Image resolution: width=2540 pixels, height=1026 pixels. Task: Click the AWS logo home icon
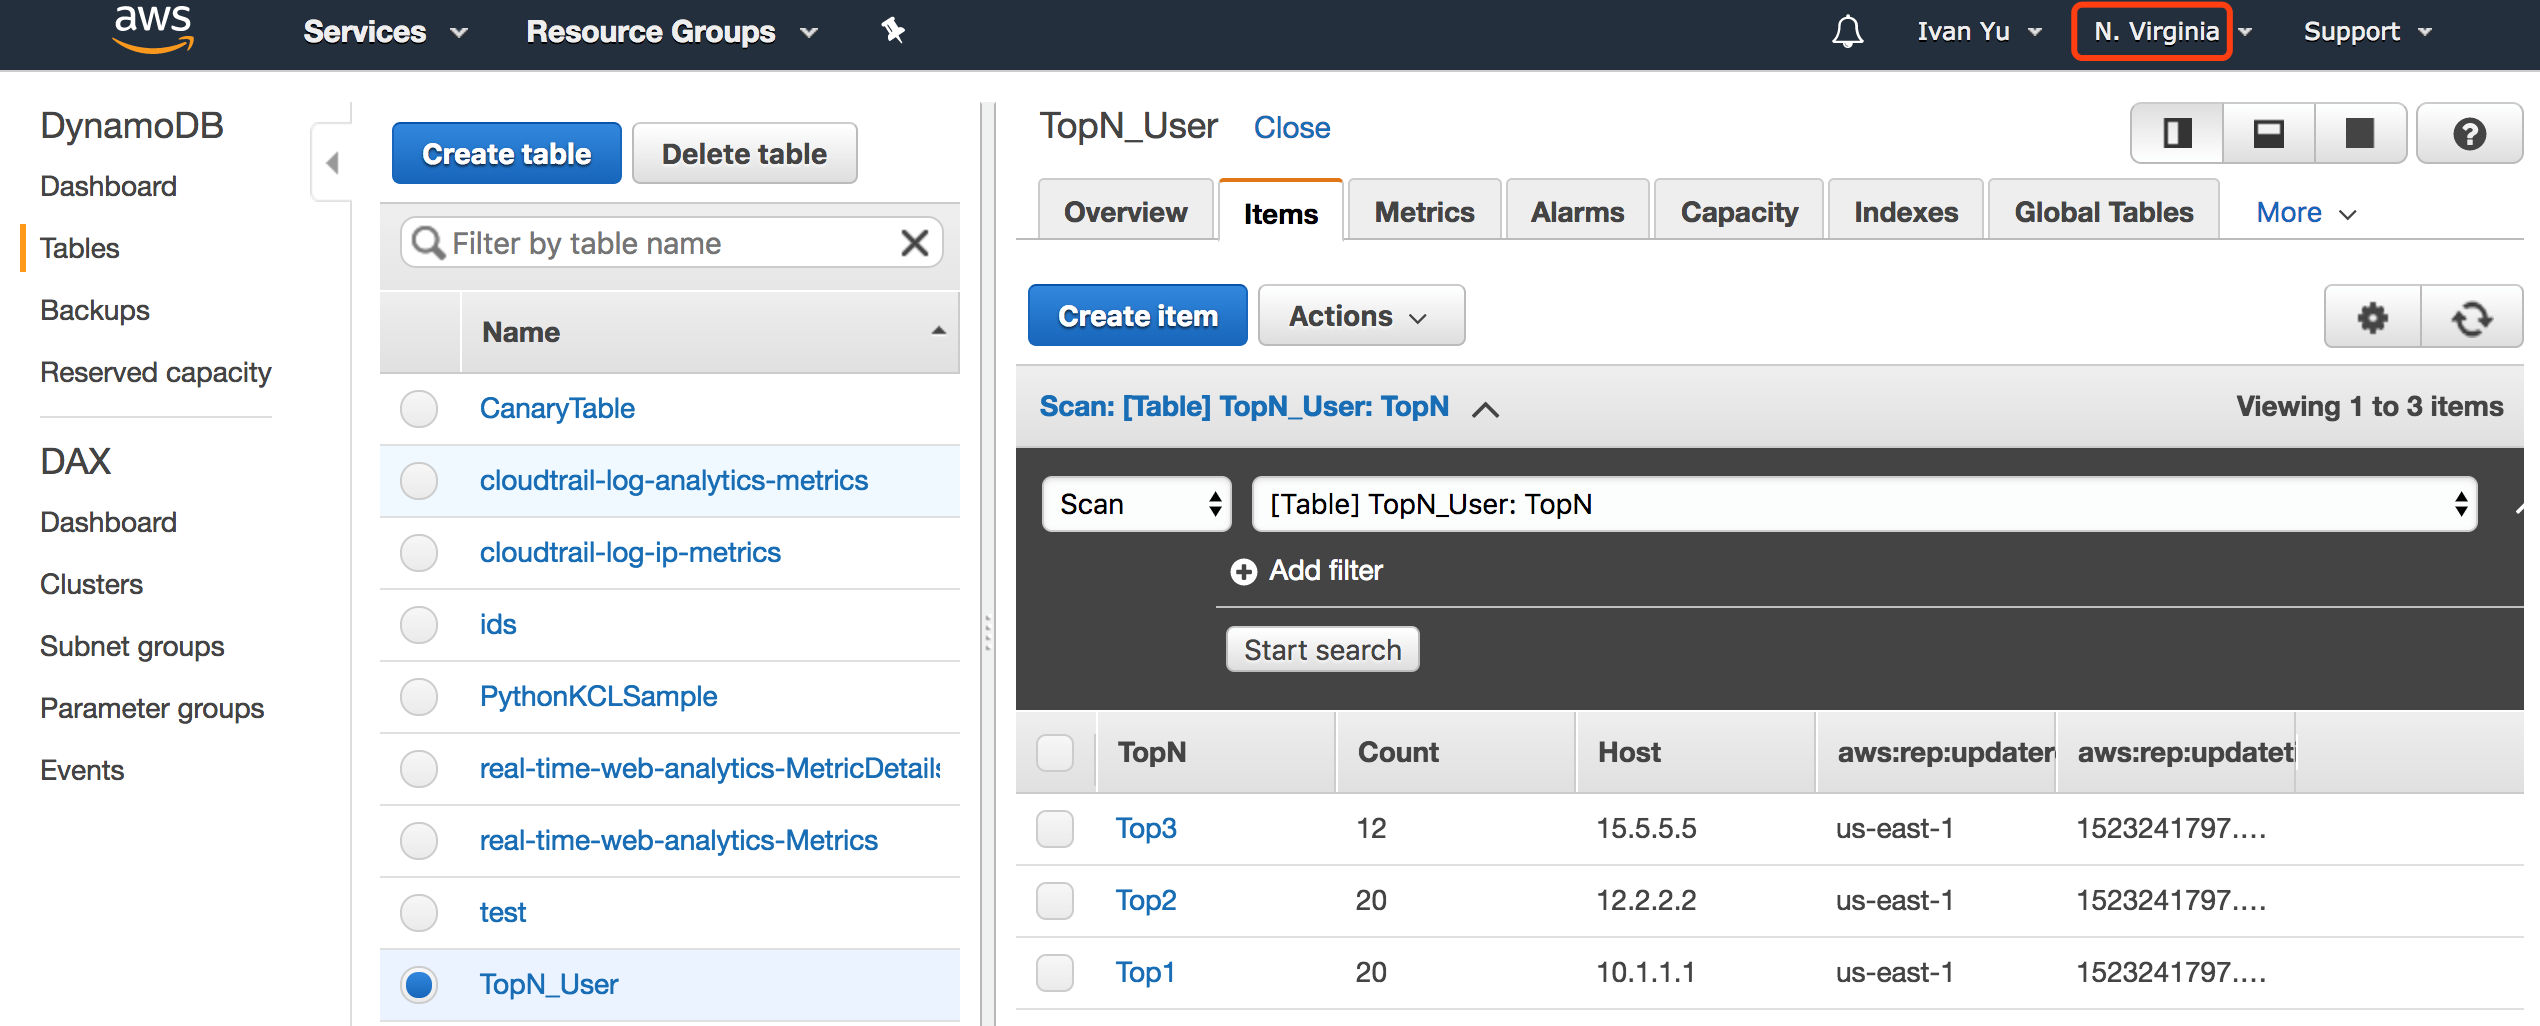click(x=152, y=28)
